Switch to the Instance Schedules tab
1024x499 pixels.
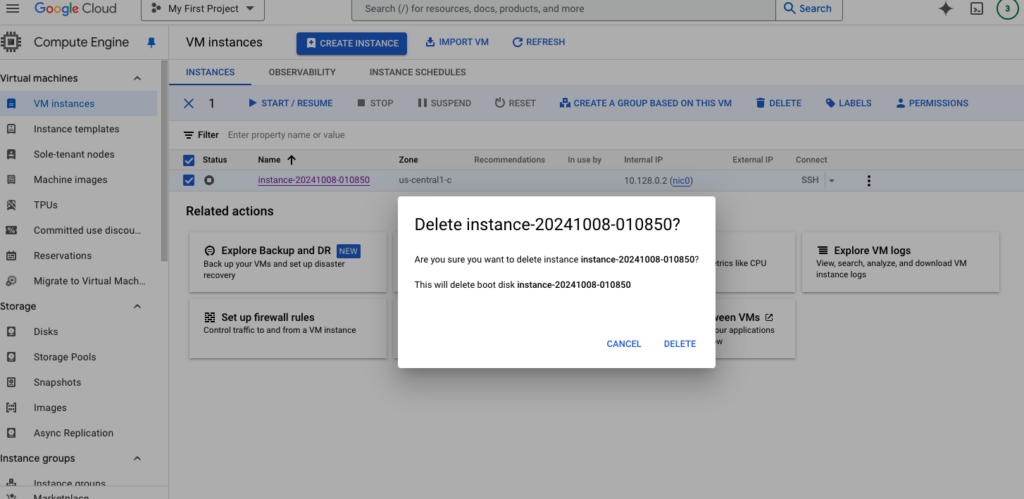[417, 72]
